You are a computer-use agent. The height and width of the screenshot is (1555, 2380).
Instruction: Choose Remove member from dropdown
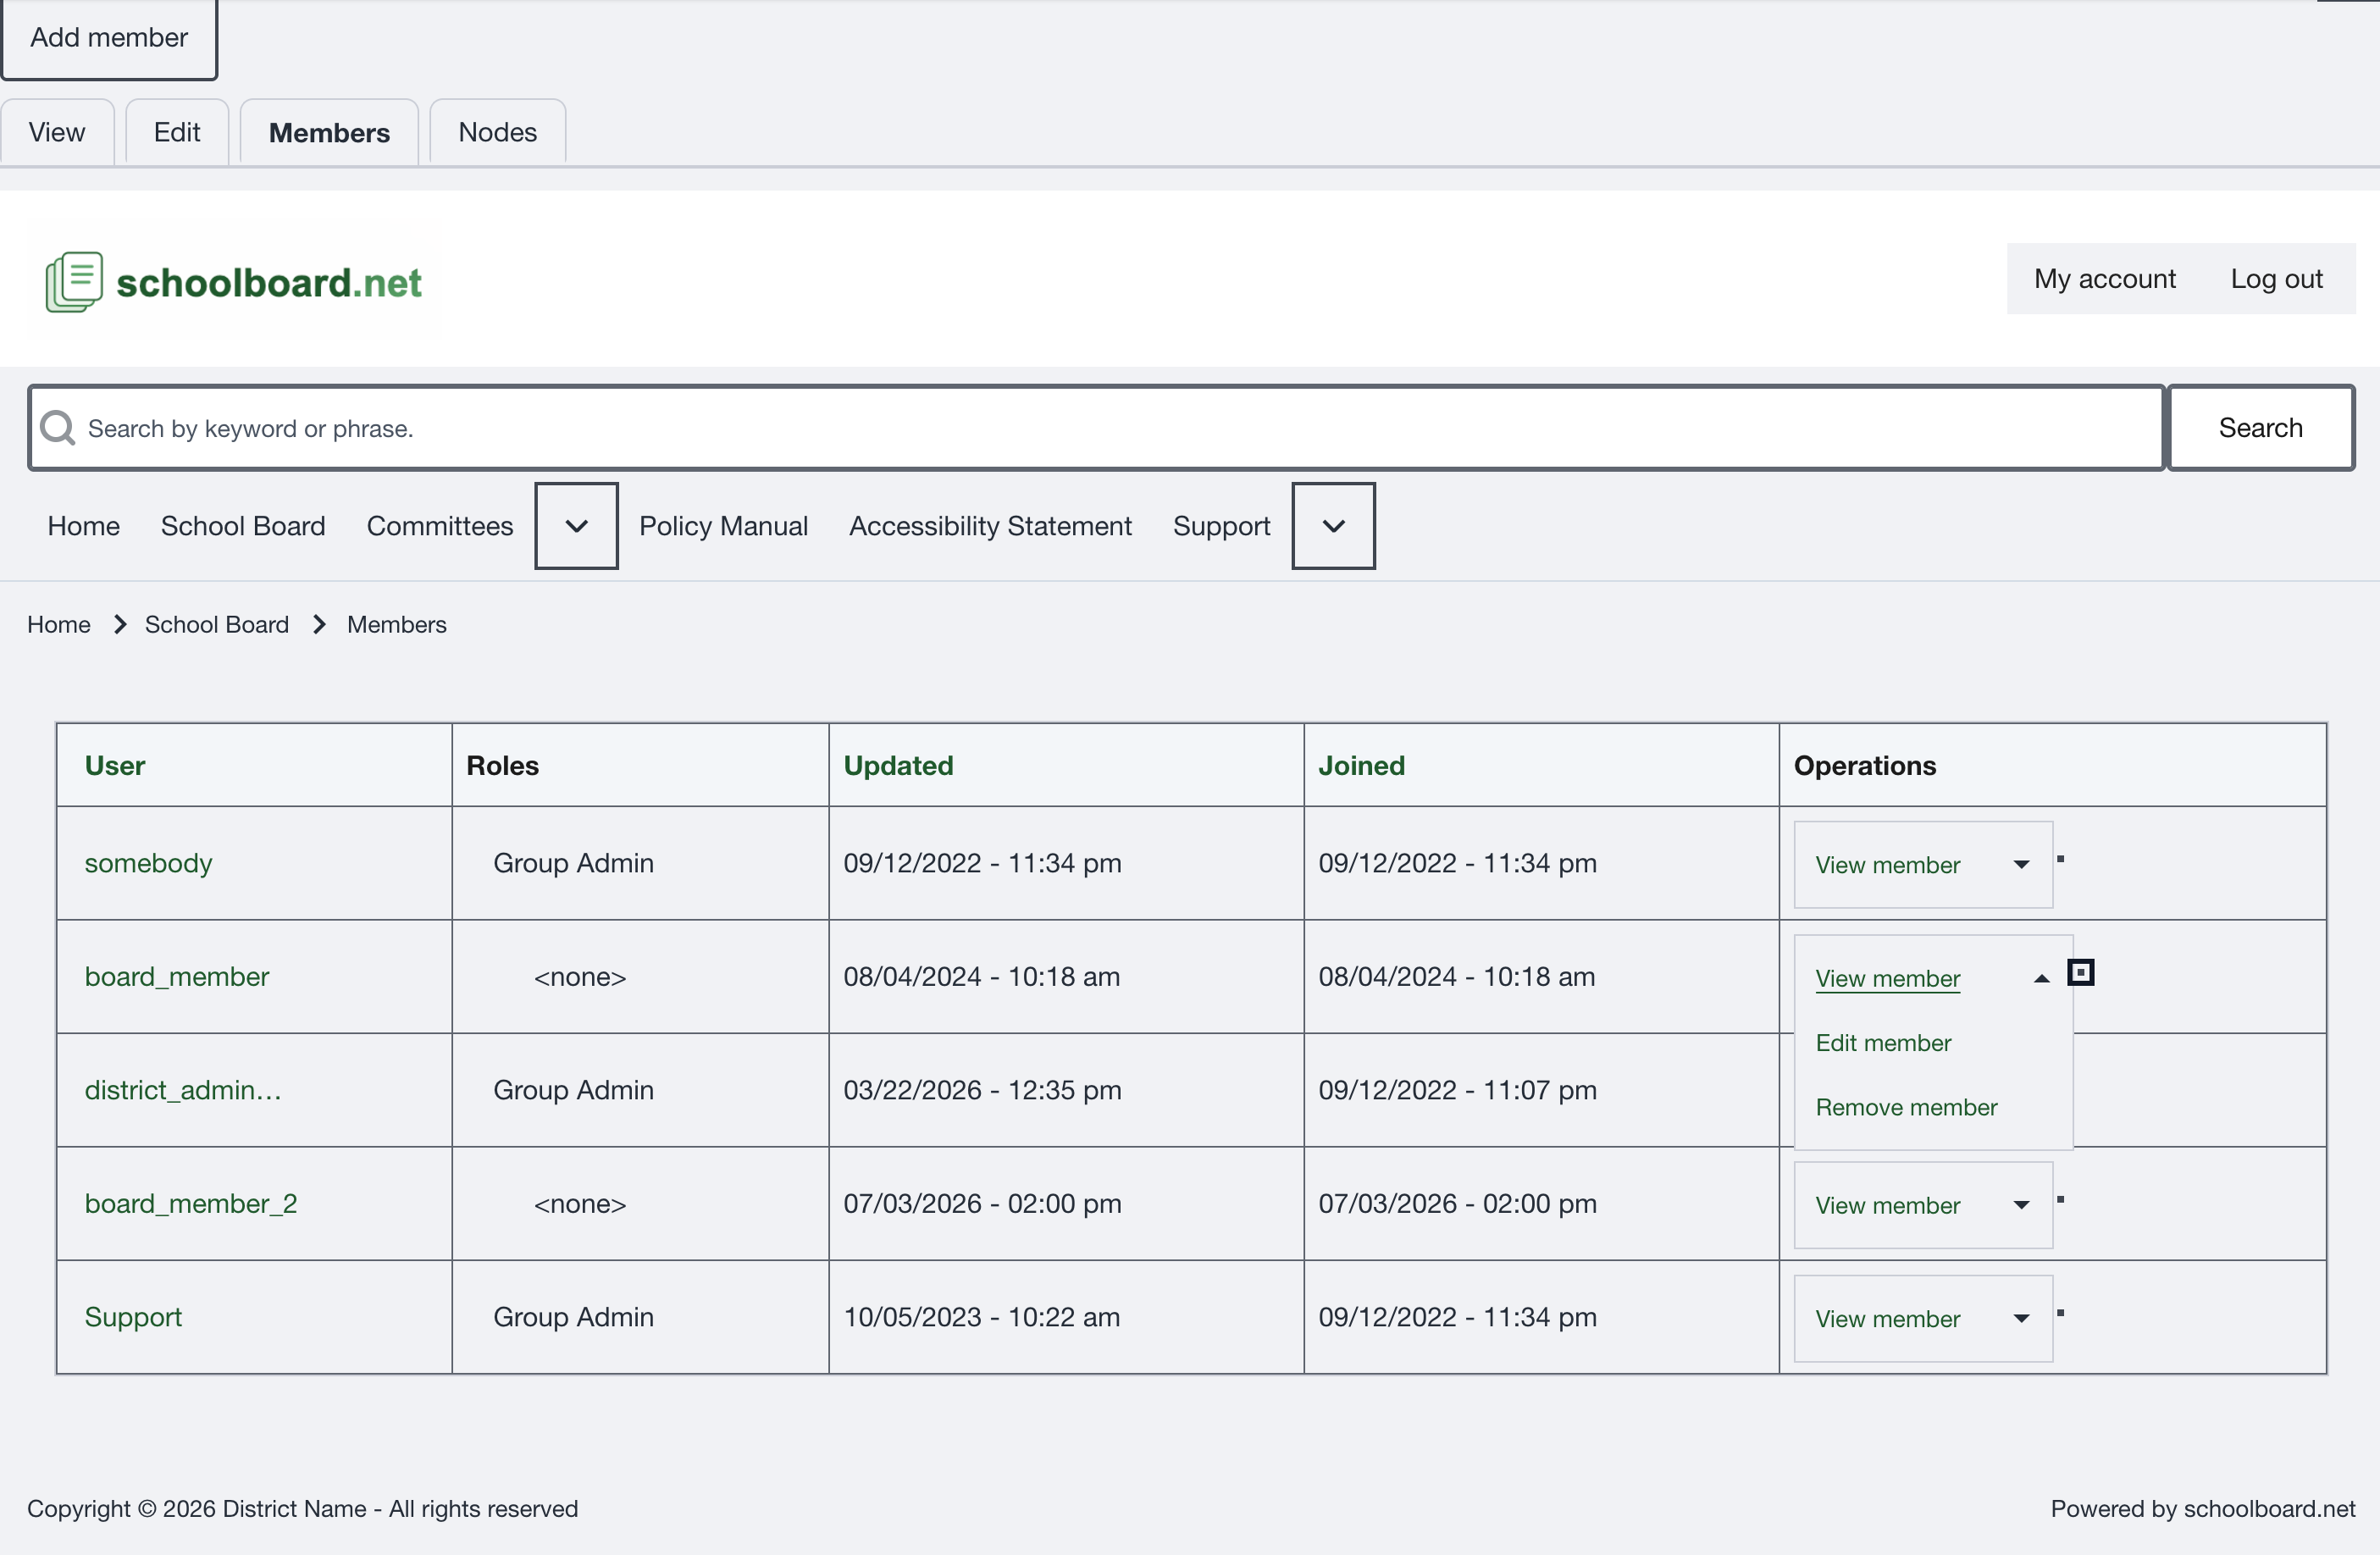point(1906,1107)
